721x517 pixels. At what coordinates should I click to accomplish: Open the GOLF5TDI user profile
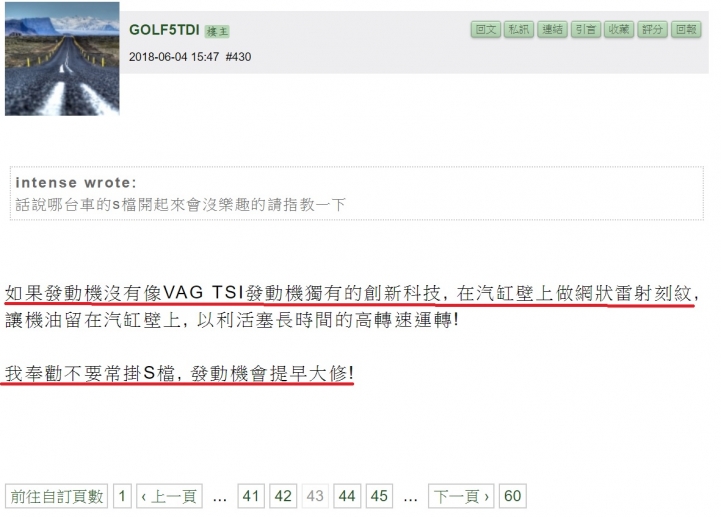(x=164, y=30)
